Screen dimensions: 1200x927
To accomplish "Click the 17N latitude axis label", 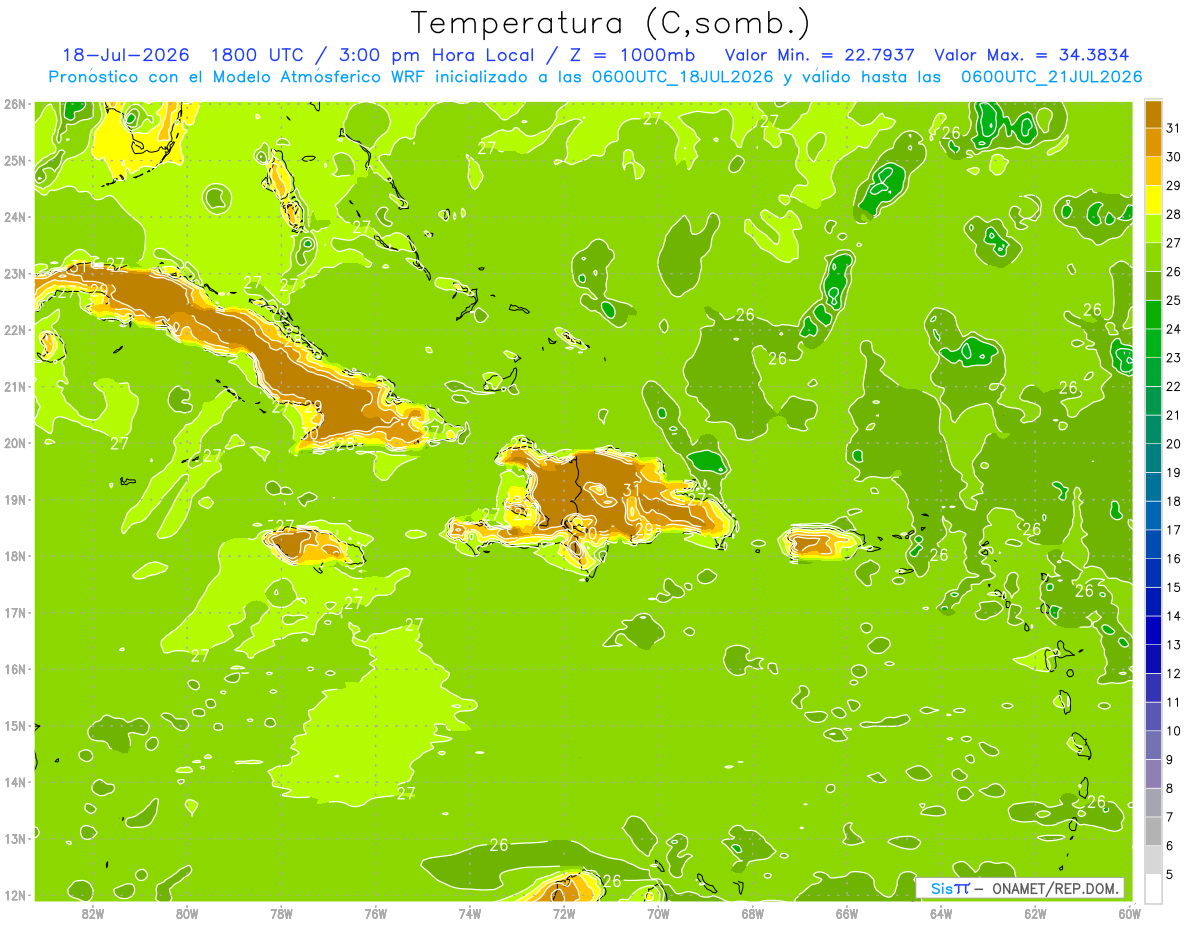I will pyautogui.click(x=14, y=613).
